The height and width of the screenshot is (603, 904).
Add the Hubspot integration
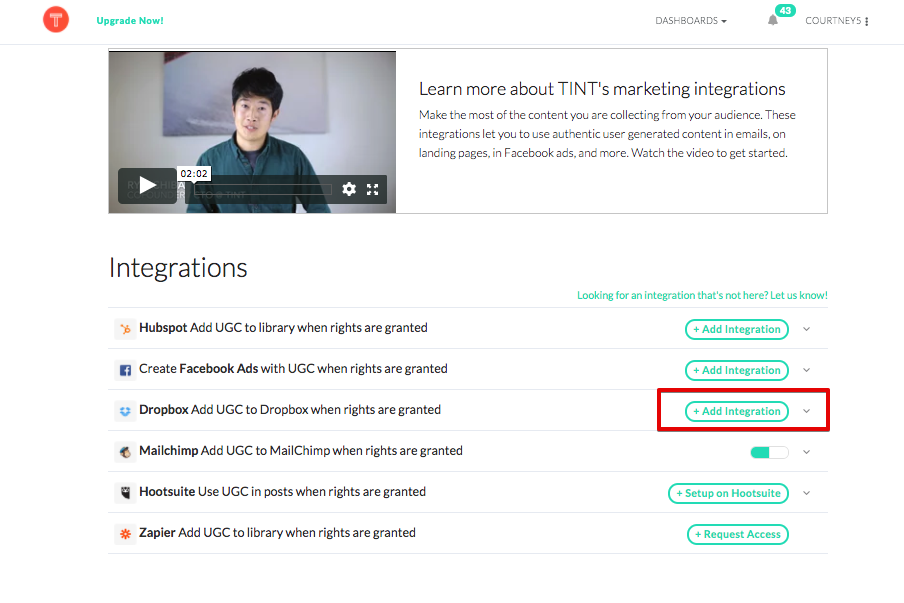pyautogui.click(x=736, y=329)
